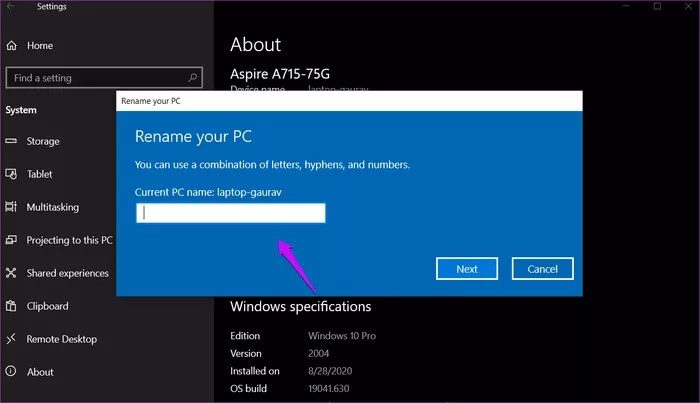Click the System section label in sidebar
This screenshot has height=403, width=700.
21,110
